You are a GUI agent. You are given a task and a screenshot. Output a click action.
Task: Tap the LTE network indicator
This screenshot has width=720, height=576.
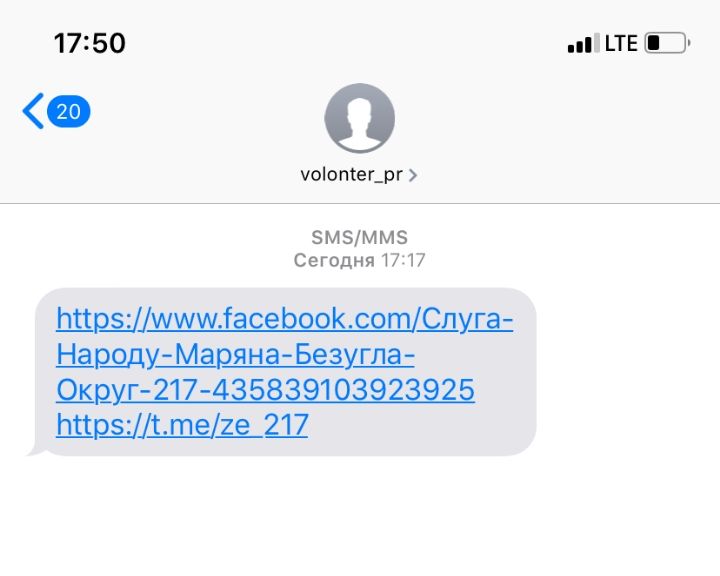tap(621, 43)
